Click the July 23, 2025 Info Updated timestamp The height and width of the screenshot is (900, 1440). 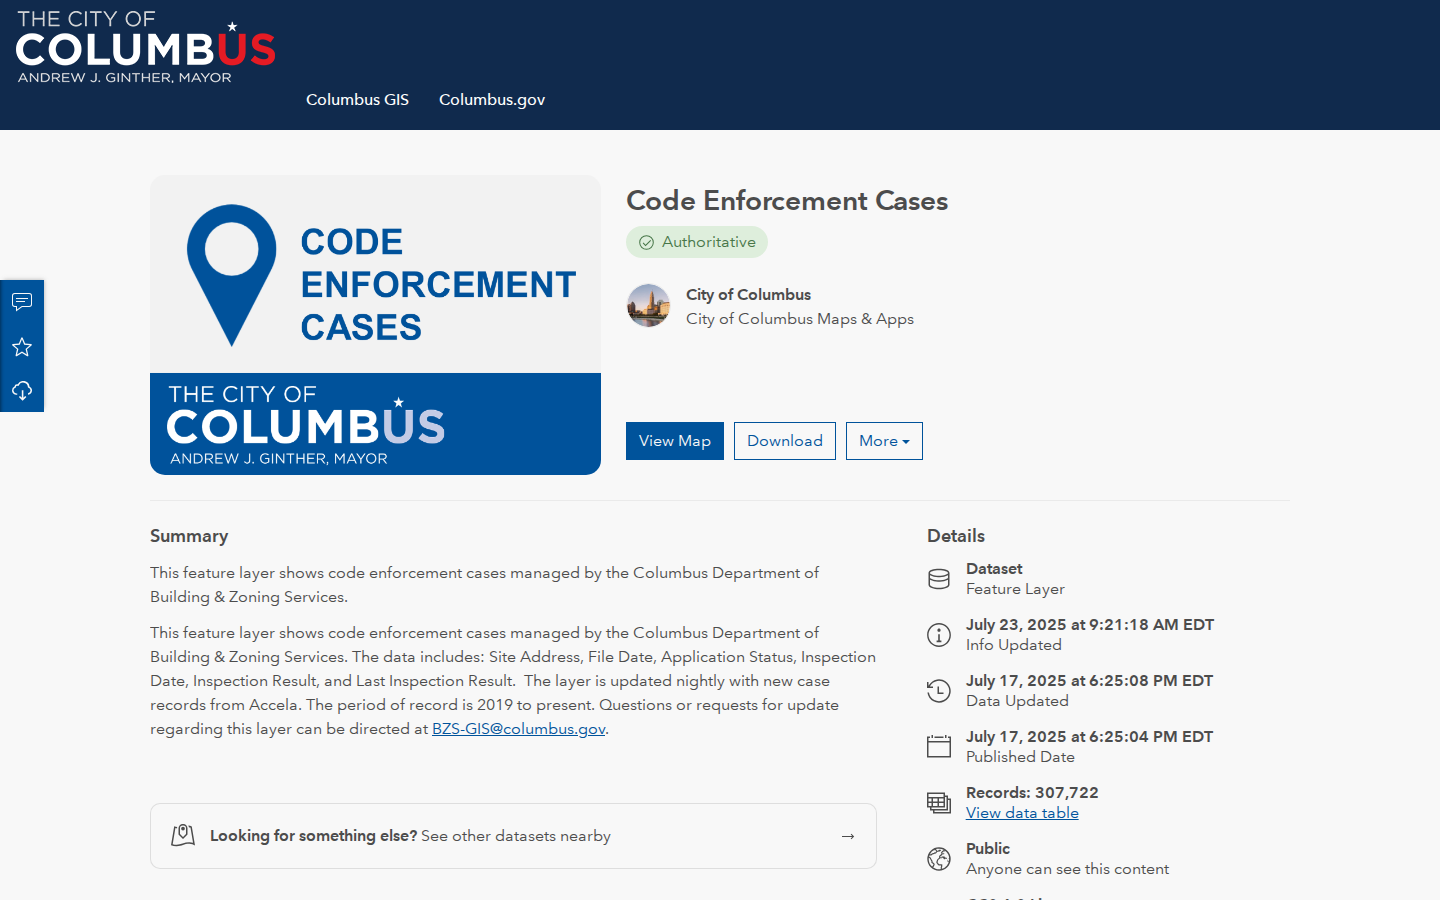click(1090, 625)
